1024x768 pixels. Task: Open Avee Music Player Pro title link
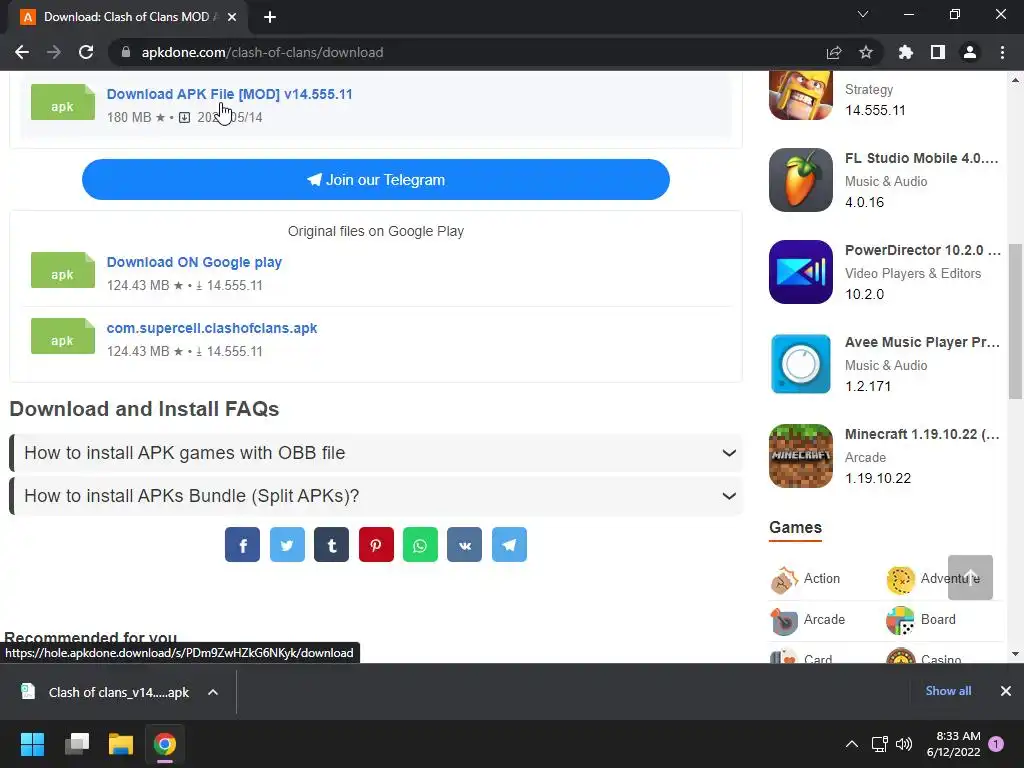point(922,342)
